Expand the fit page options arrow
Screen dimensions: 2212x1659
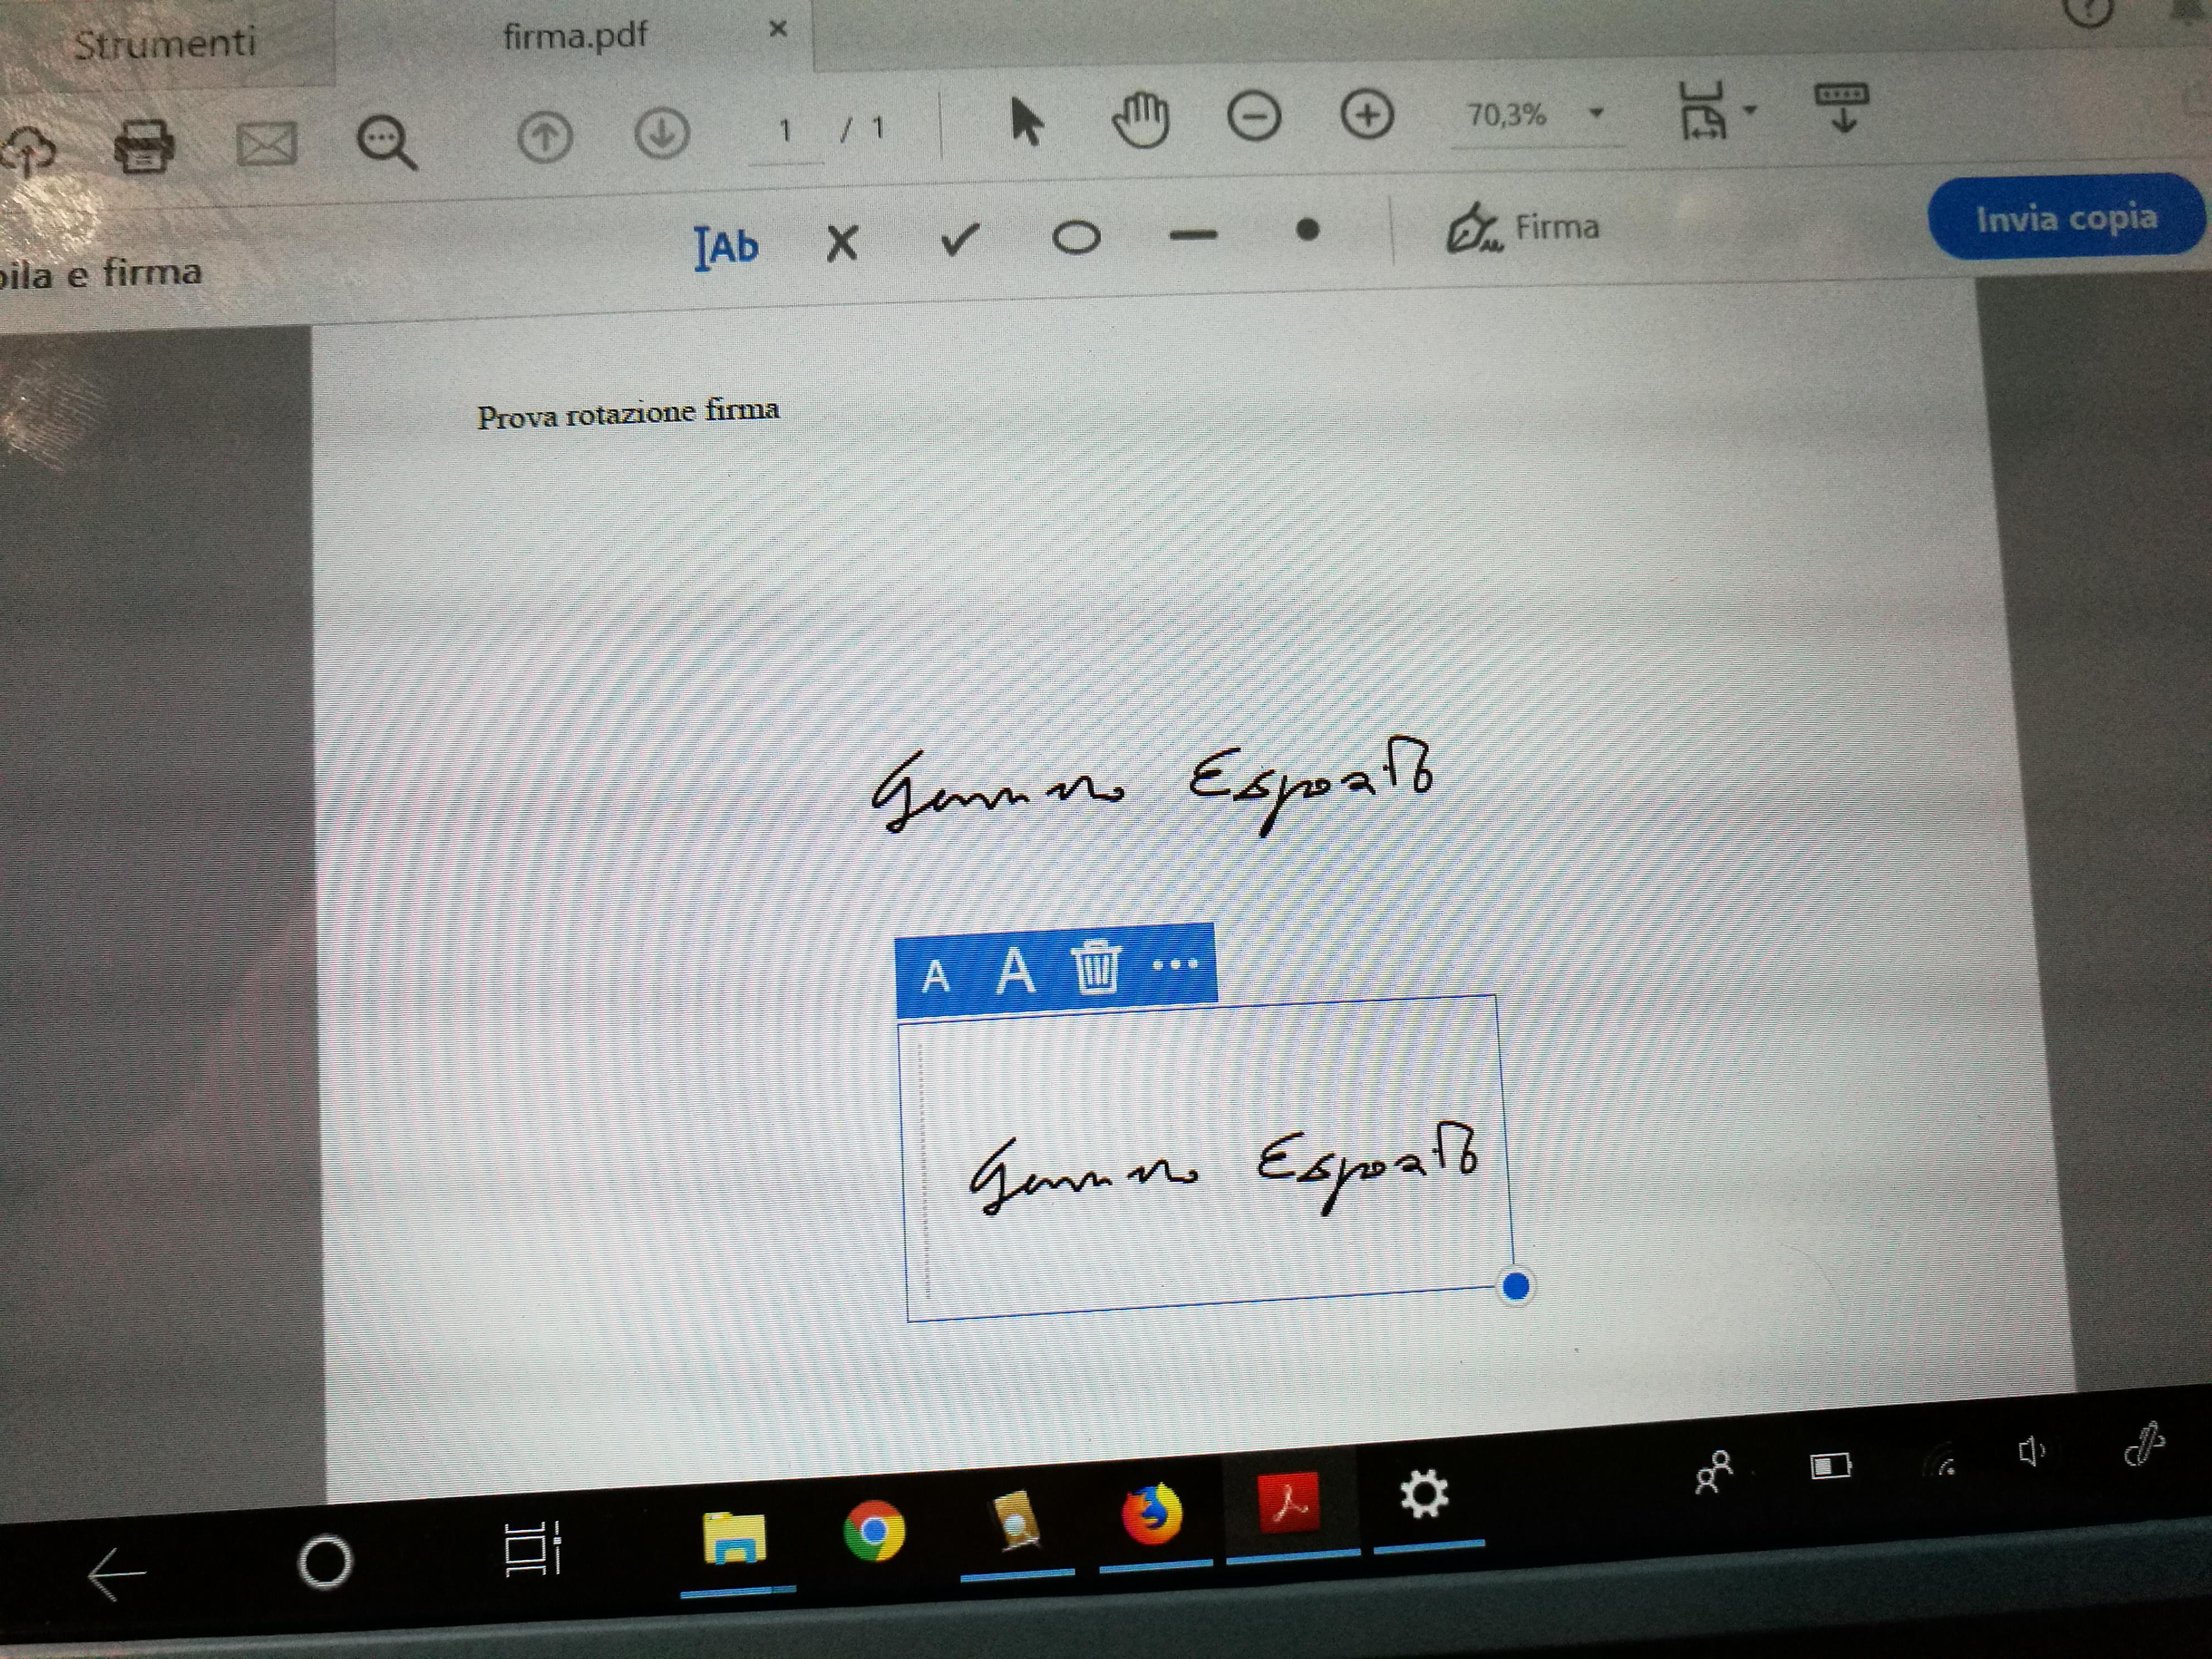(1750, 110)
